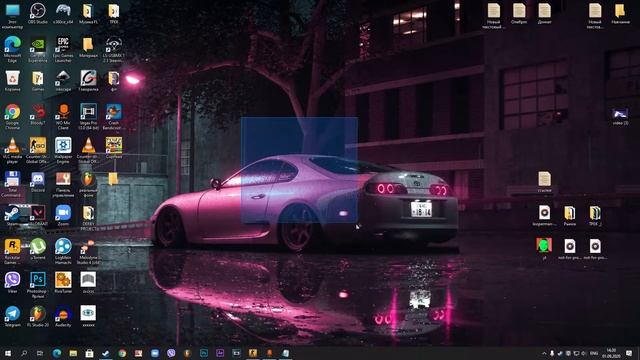Screen dimensions: 640x360
Task: Show hidden system tray icons
Action: (544, 353)
